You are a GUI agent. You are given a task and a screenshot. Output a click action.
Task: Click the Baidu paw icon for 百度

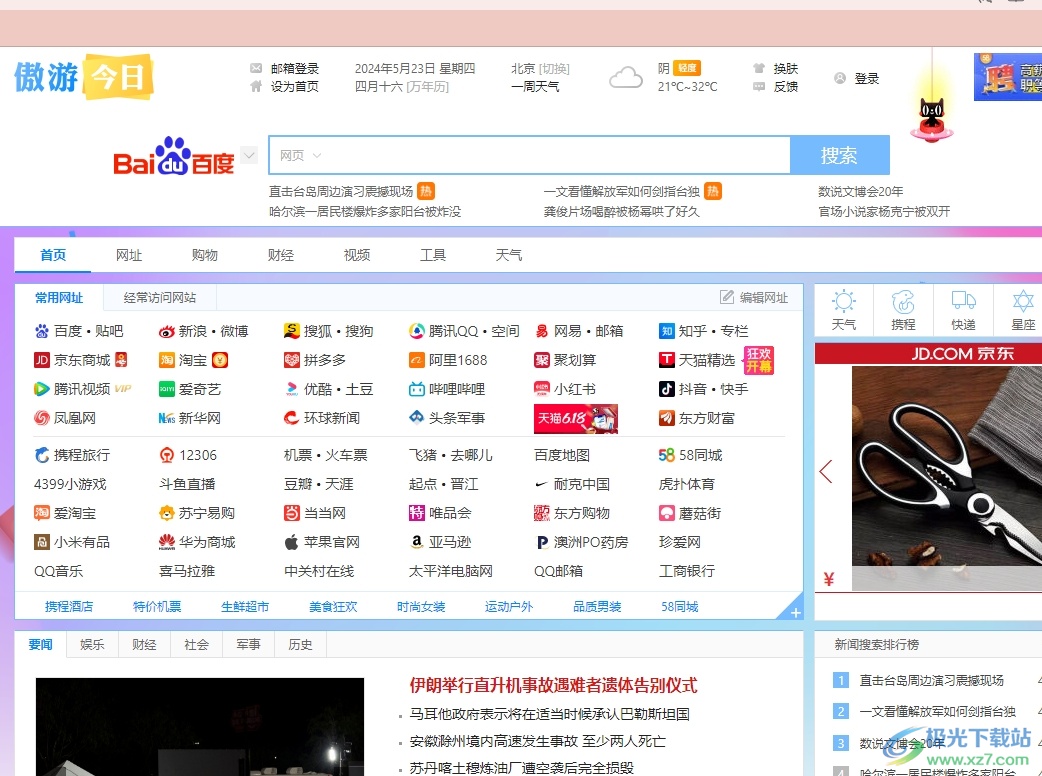(x=42, y=331)
